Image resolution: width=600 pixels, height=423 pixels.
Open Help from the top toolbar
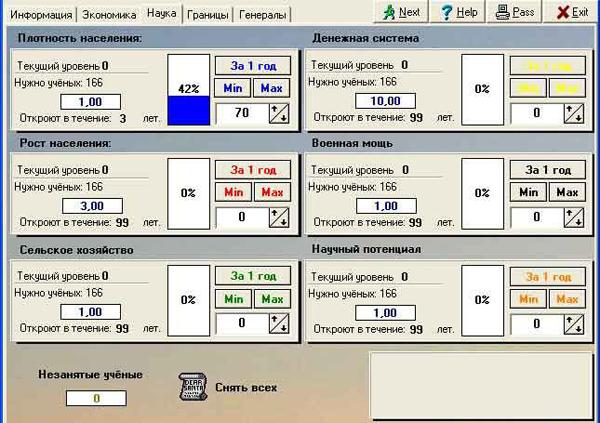pos(459,13)
